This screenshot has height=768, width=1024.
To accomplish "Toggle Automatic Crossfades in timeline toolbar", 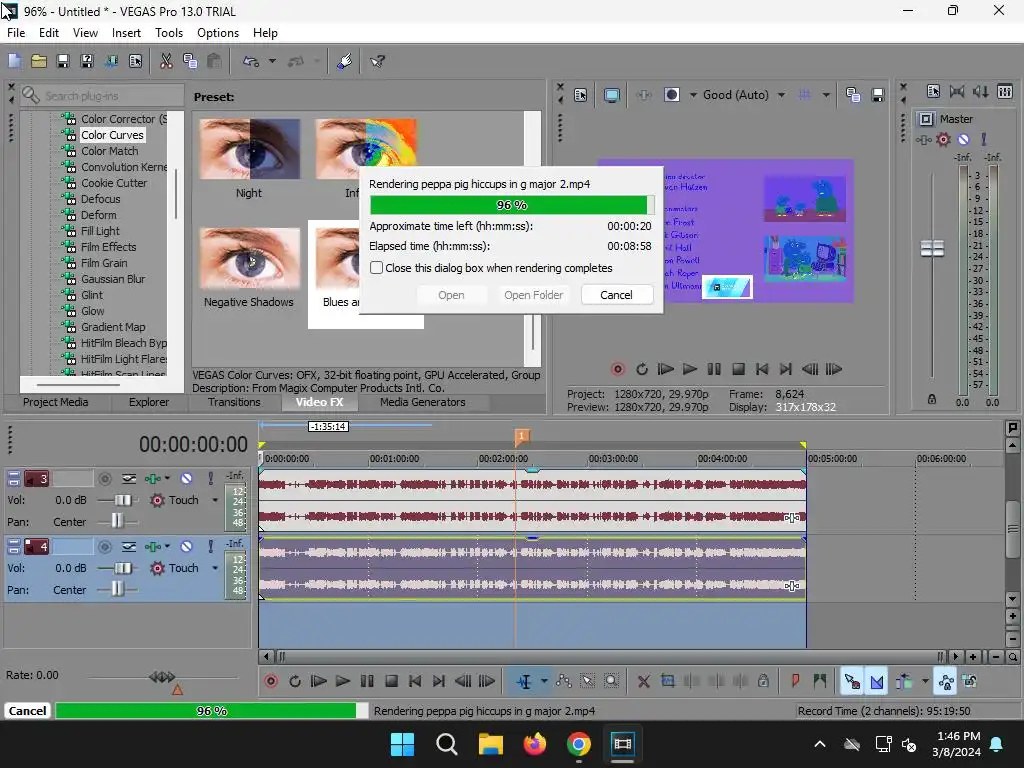I will [876, 682].
